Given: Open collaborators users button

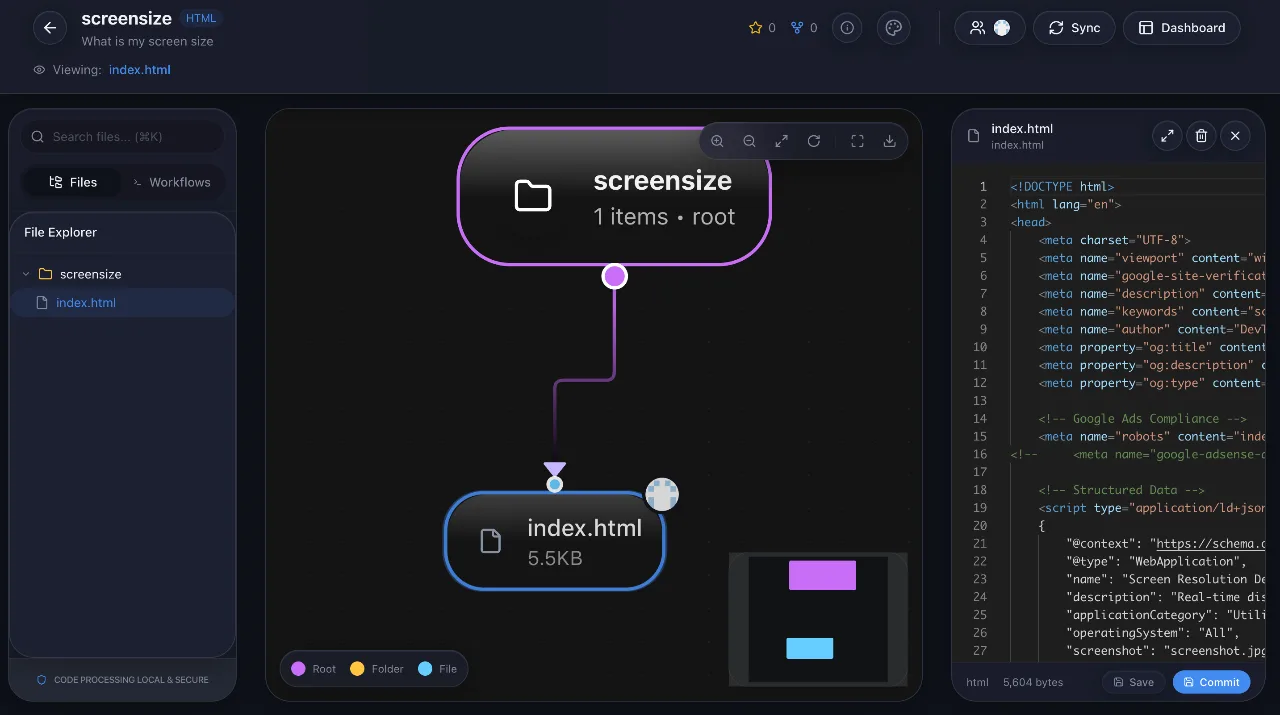Looking at the screenshot, I should pyautogui.click(x=989, y=28).
